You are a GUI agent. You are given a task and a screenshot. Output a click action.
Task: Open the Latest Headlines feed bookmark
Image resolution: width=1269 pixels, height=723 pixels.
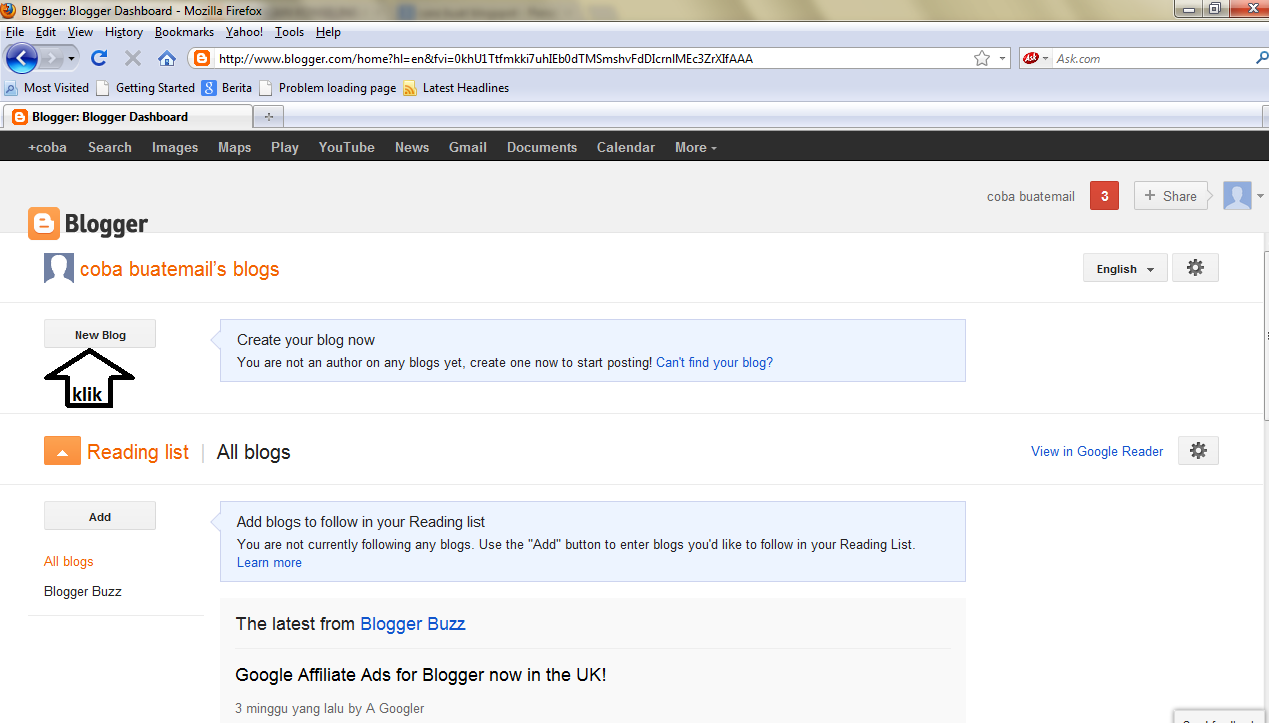(x=456, y=88)
